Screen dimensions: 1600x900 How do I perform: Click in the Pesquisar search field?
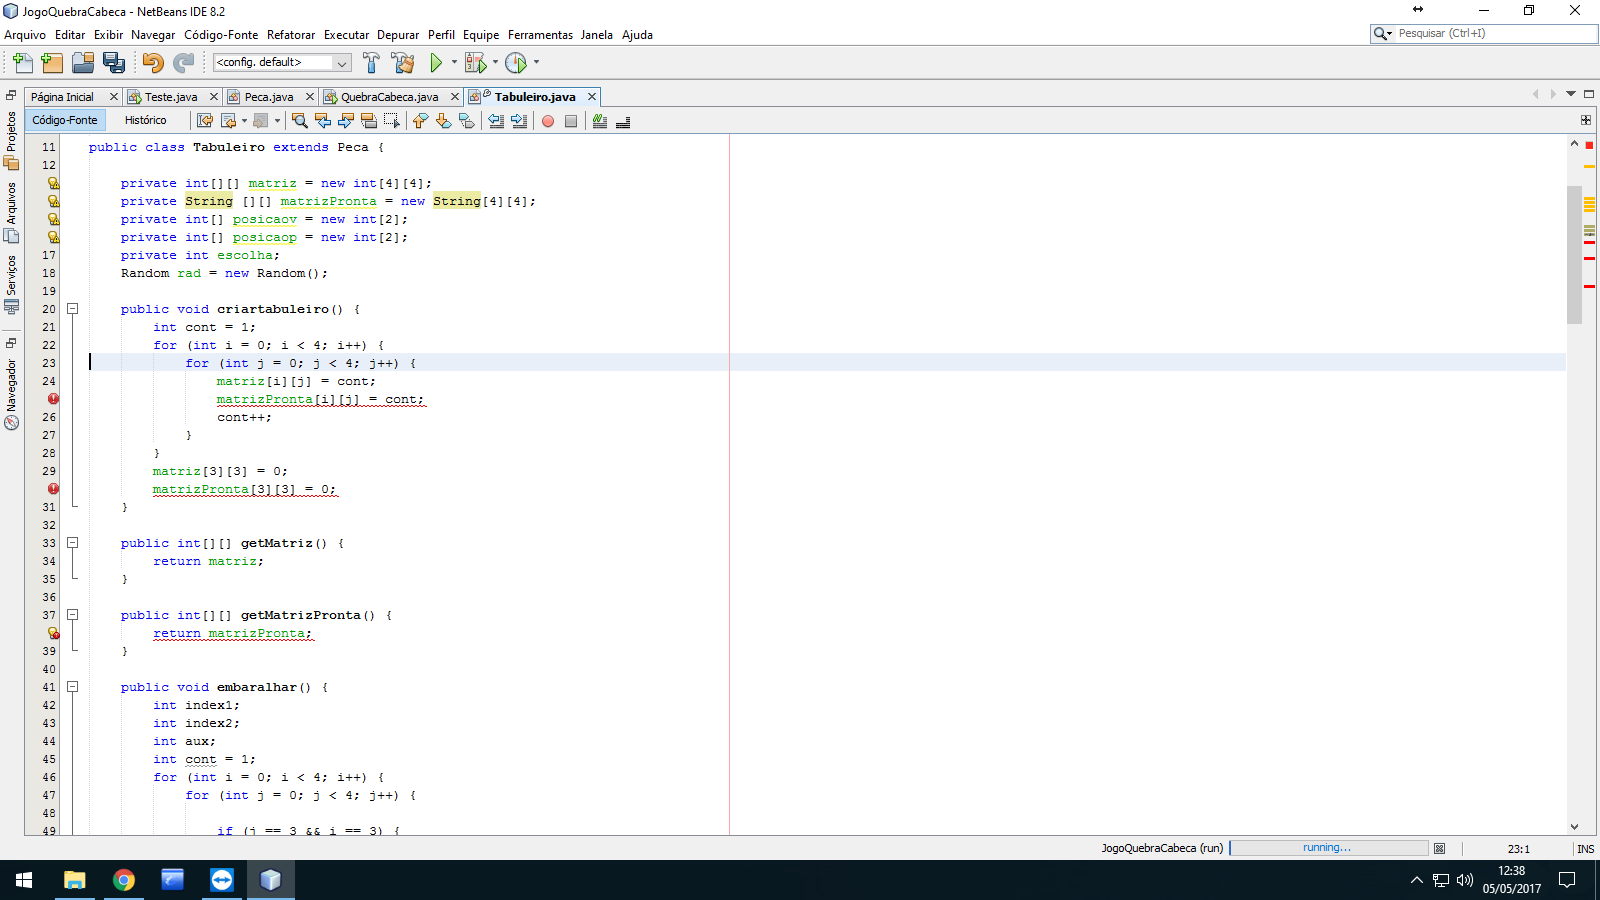1494,33
